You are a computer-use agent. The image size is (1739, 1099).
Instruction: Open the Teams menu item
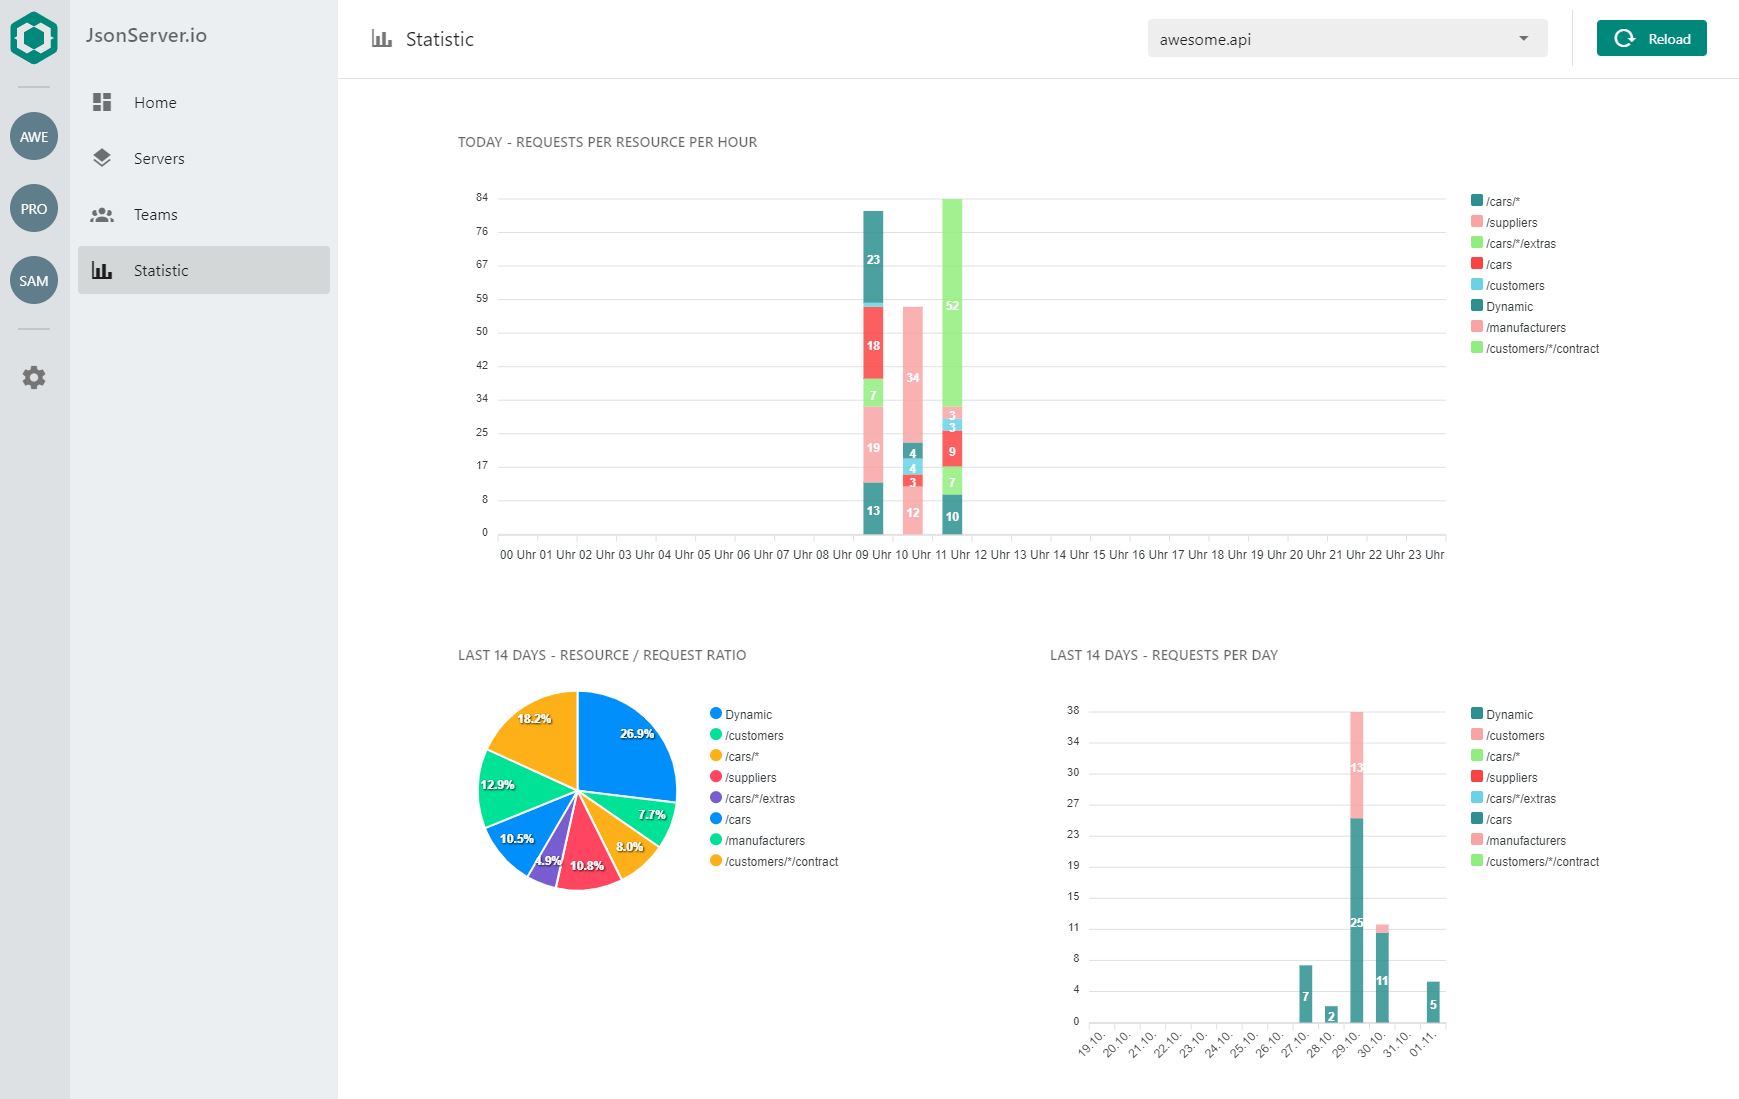(x=204, y=214)
